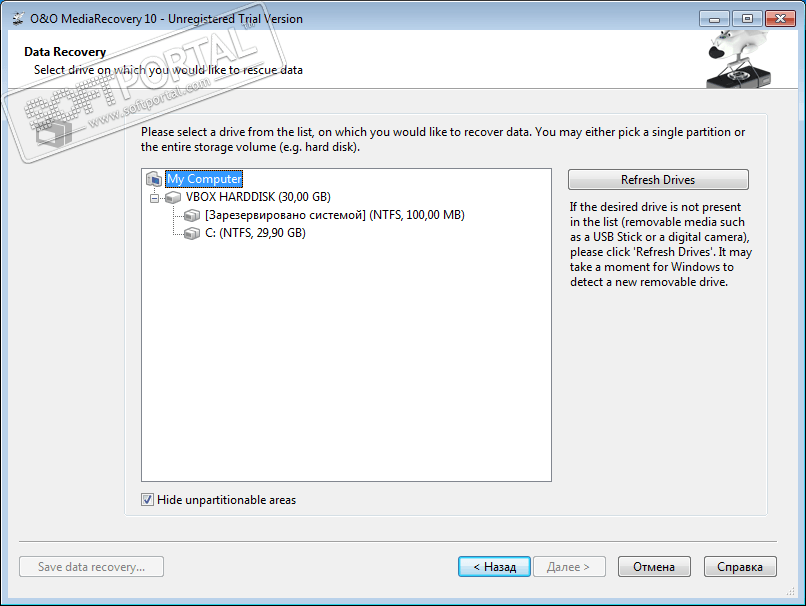Click the Далее button
806x606 pixels.
coord(569,566)
